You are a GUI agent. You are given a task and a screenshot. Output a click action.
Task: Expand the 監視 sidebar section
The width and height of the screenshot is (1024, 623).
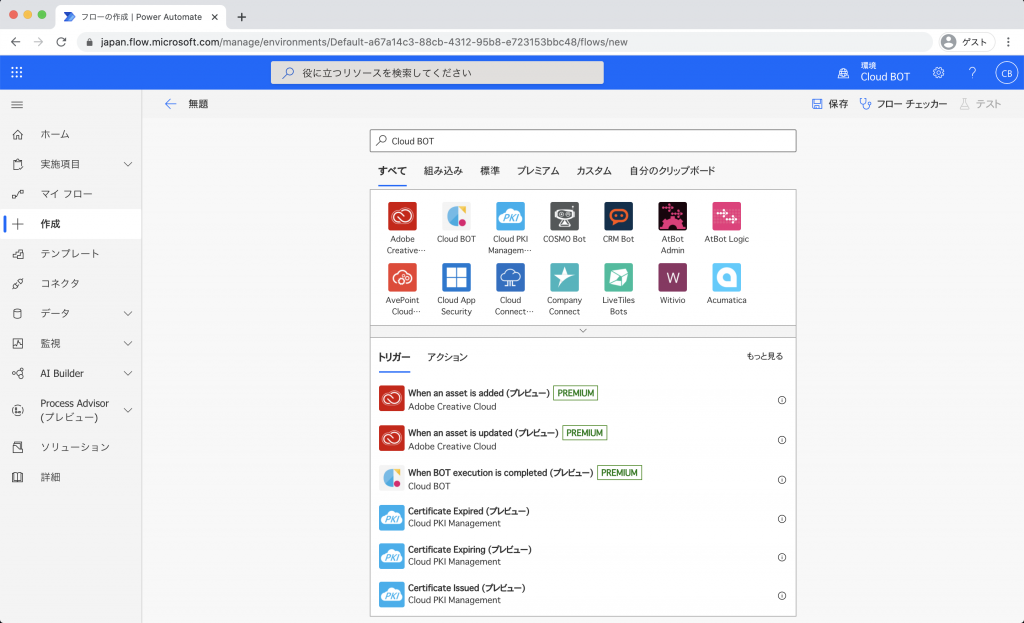point(128,343)
